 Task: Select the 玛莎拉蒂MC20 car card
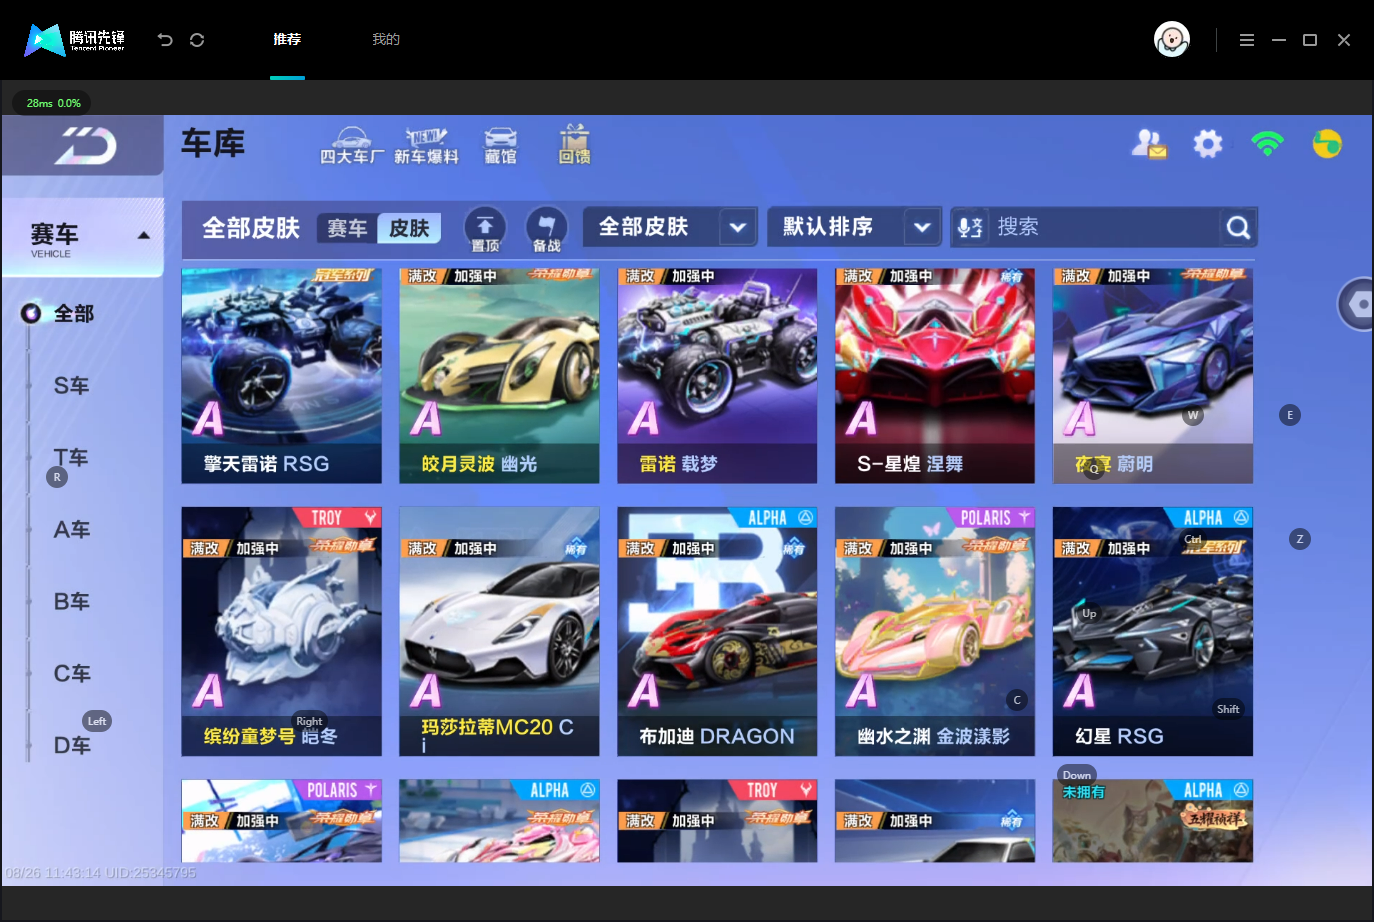500,632
